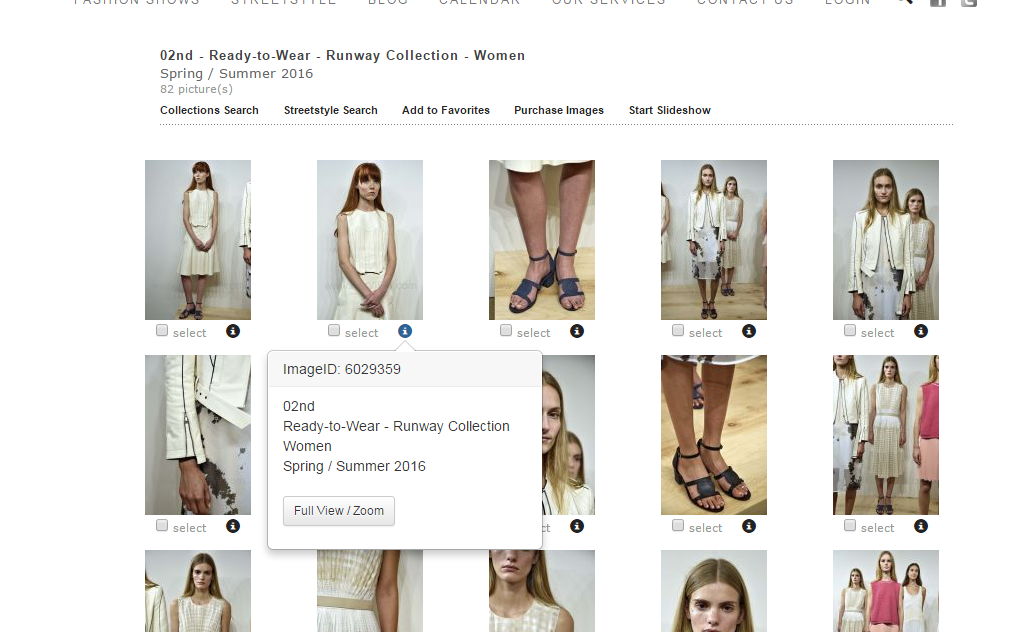The height and width of the screenshot is (632, 1025).
Task: Tick select checkbox under first top-row photo
Action: (162, 331)
